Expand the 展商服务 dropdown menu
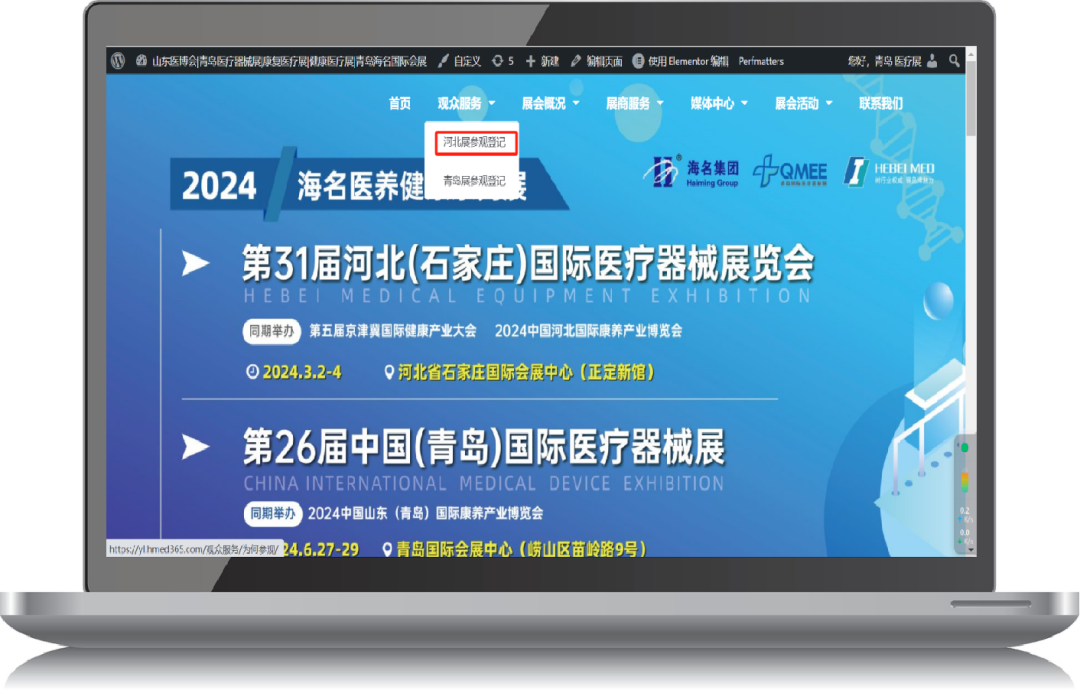Screen dimensions: 1080x690 (x=634, y=103)
